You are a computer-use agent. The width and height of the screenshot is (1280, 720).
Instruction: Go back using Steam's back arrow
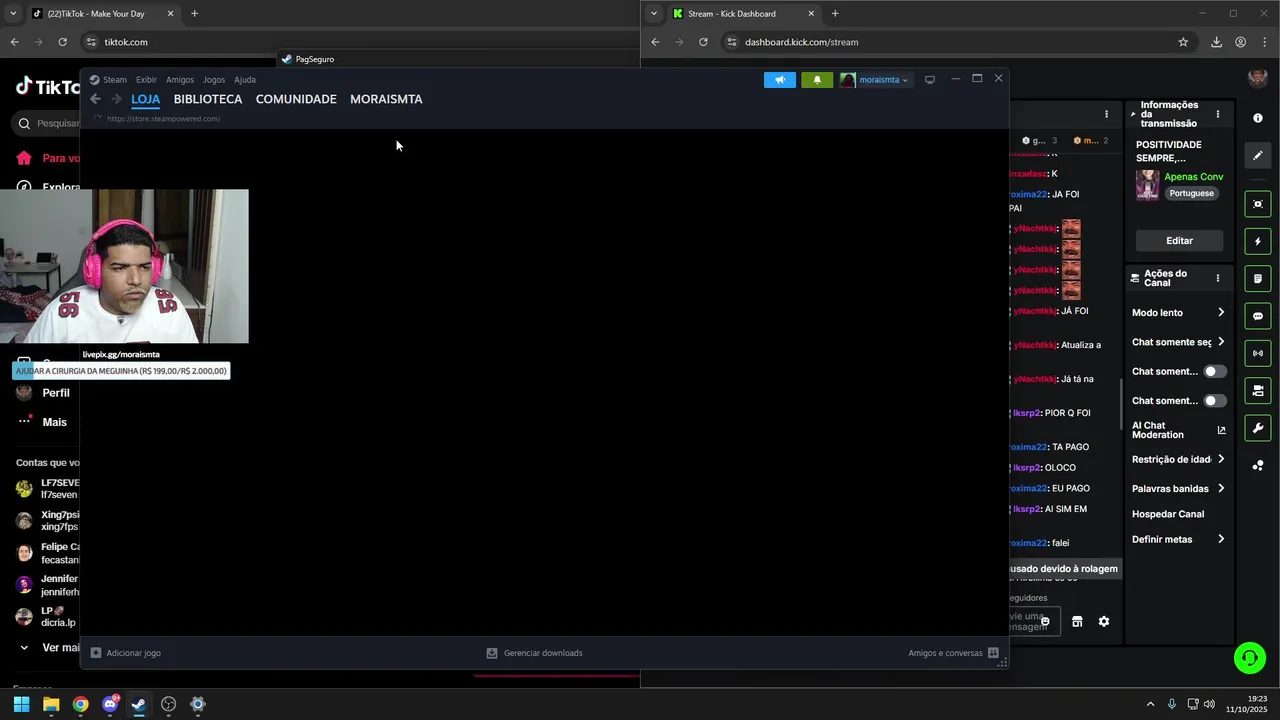click(x=95, y=99)
